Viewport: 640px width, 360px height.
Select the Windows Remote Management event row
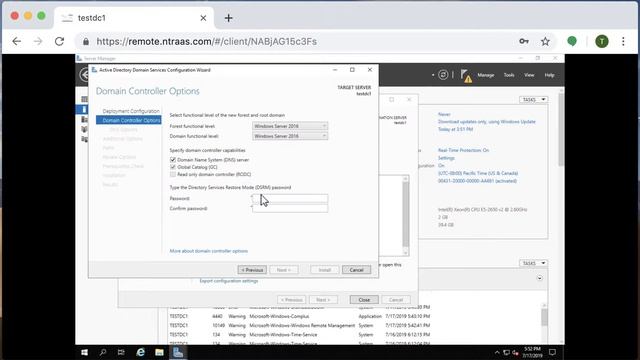coord(300,325)
